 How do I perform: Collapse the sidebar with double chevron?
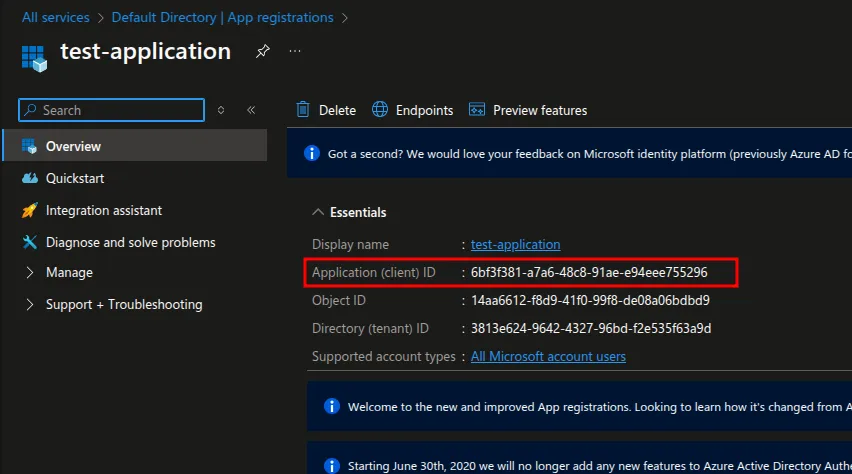(251, 110)
